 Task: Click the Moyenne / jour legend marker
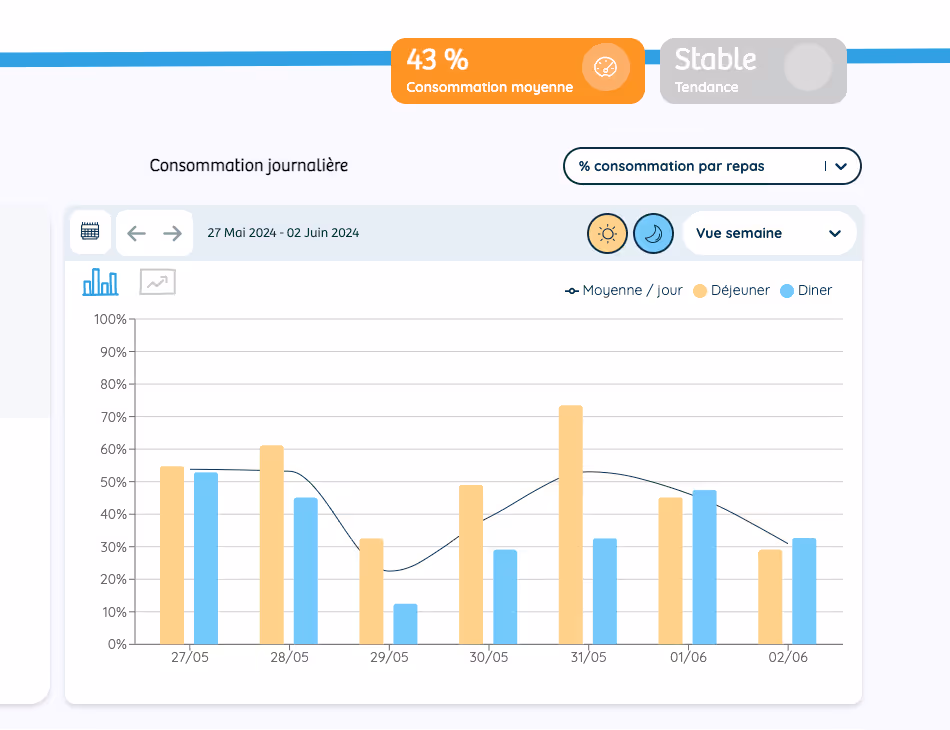point(572,290)
